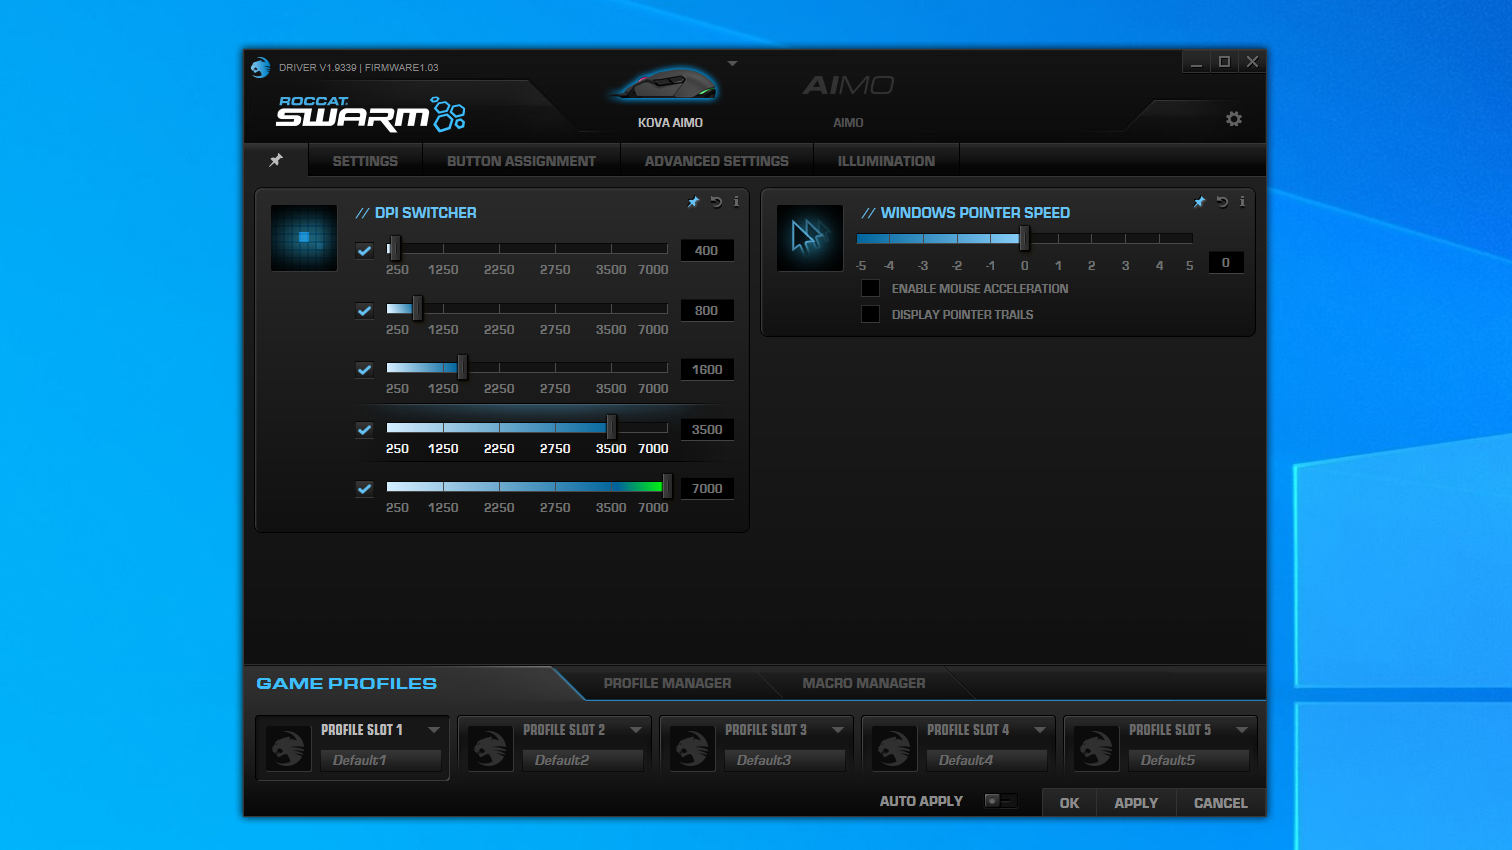Click the Default1 profile name field
This screenshot has width=1512, height=850.
click(x=381, y=760)
